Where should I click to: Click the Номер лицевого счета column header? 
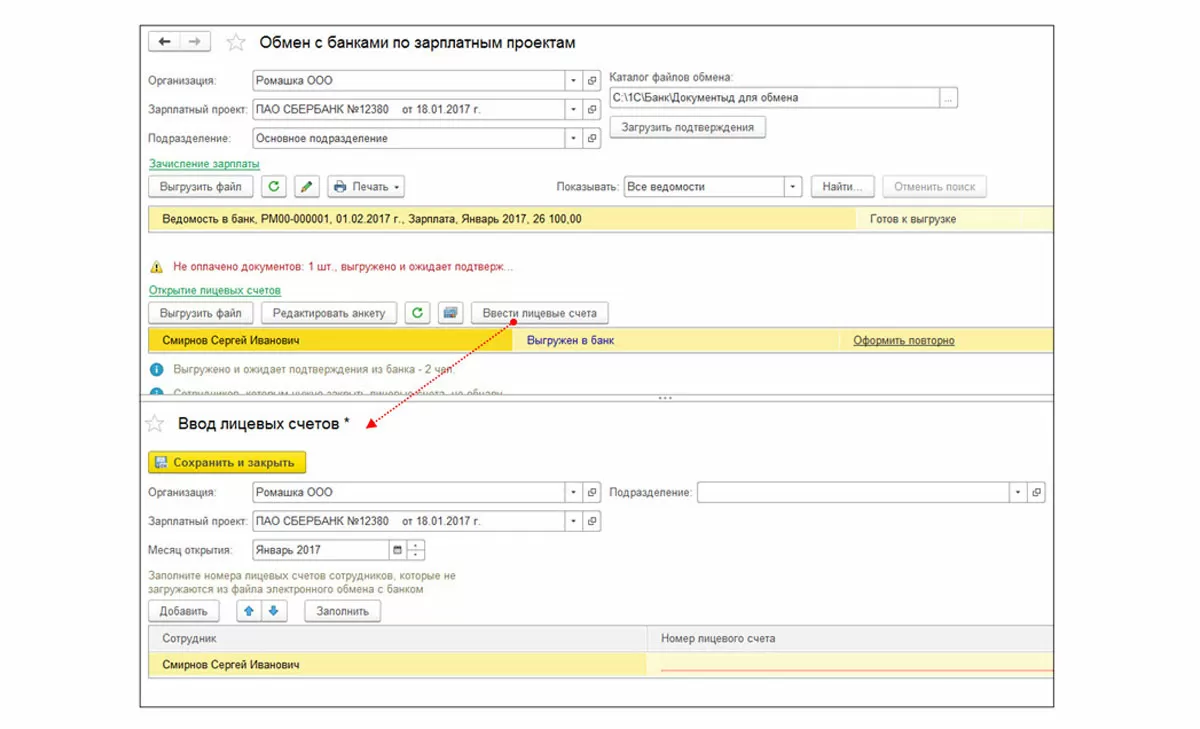coord(851,638)
